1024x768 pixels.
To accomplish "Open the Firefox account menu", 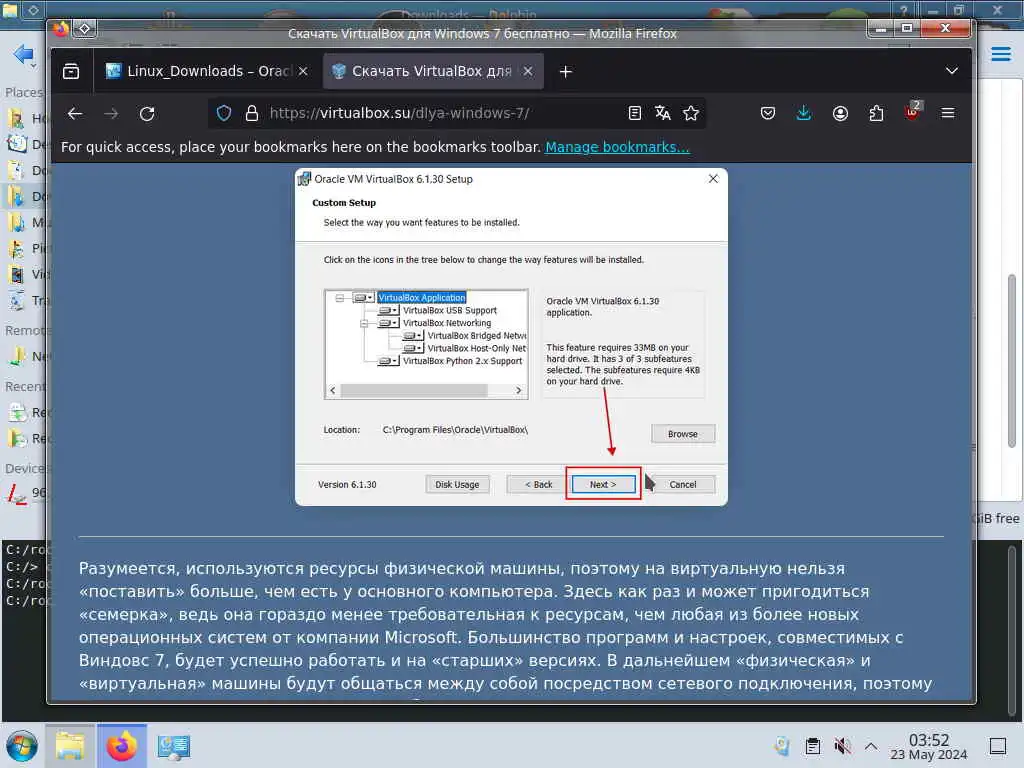I will click(x=840, y=113).
